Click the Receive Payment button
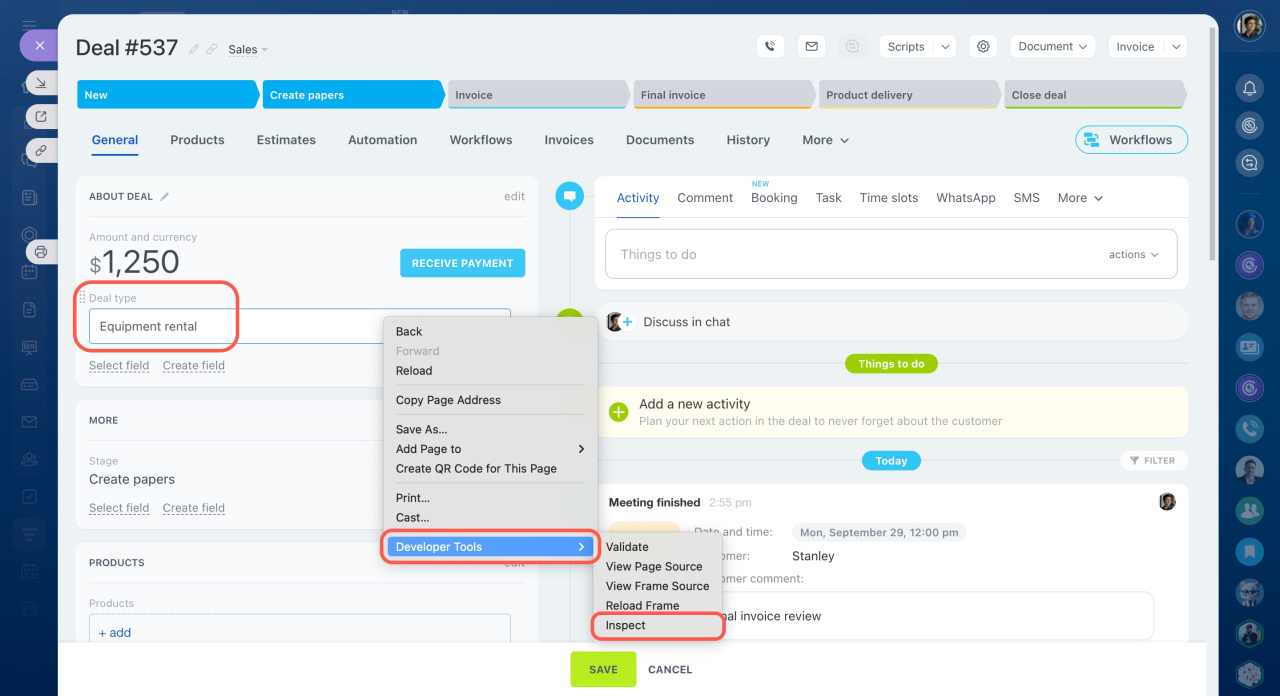The image size is (1280, 696). point(462,263)
